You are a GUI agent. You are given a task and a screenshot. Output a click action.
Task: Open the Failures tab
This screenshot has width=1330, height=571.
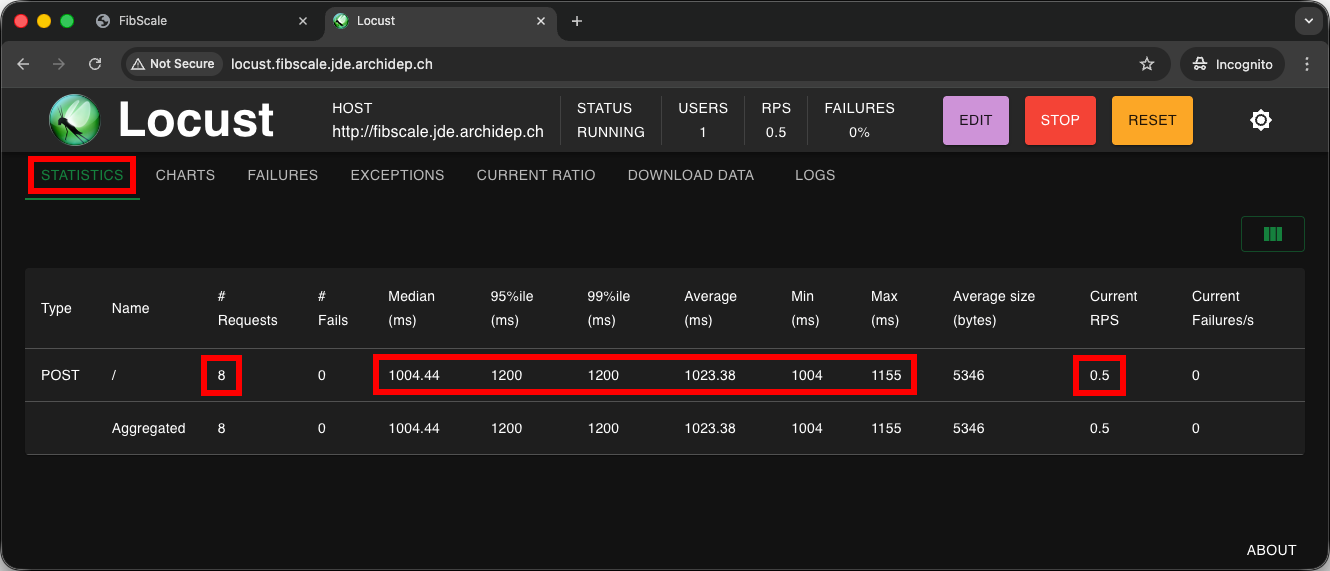(x=283, y=175)
